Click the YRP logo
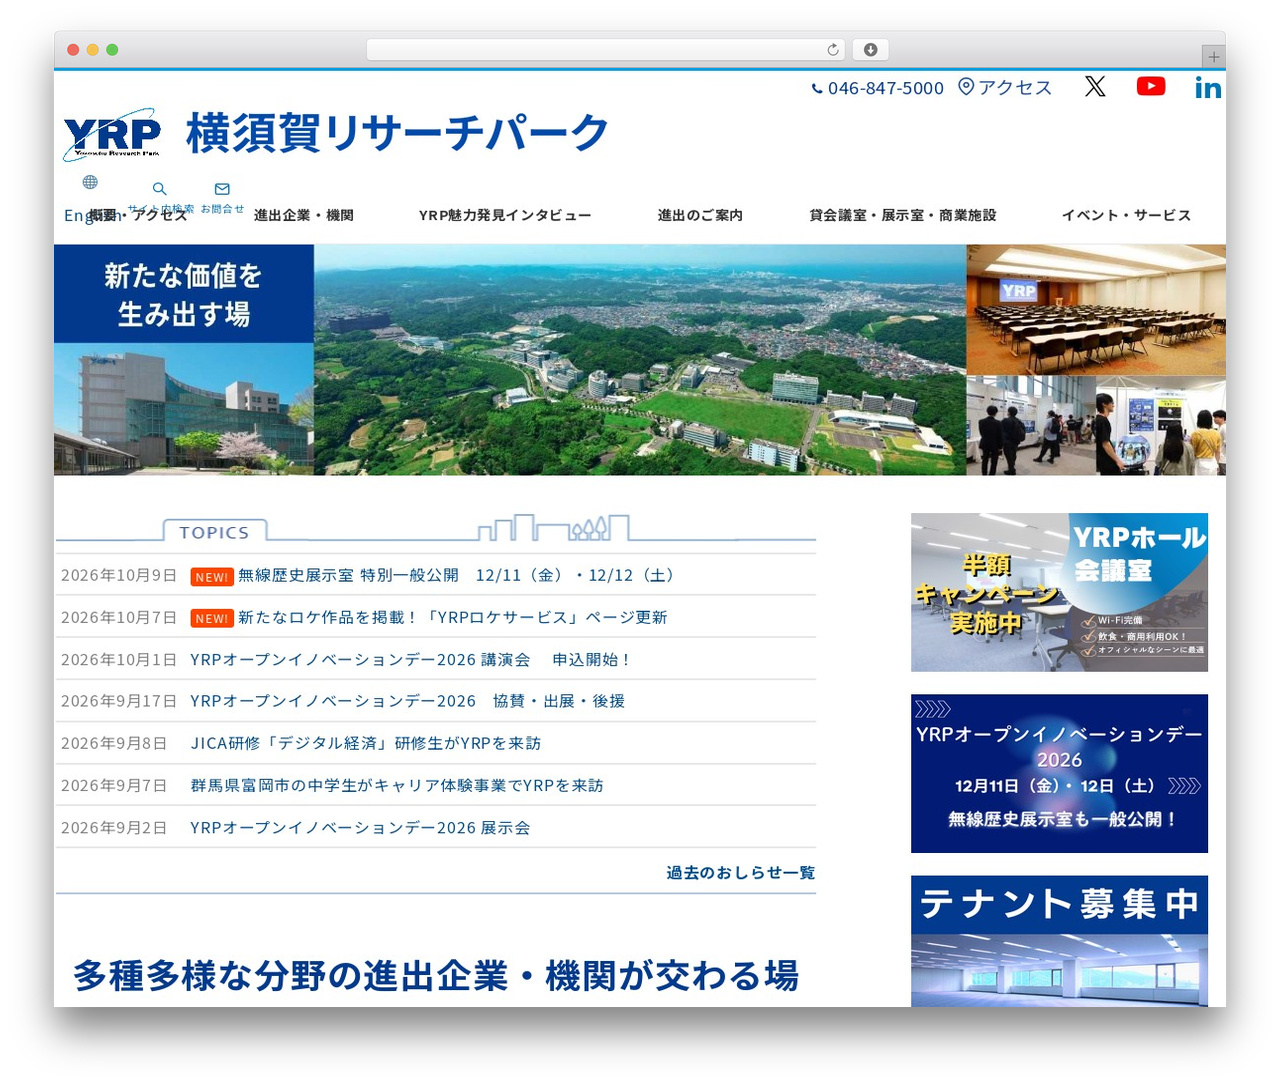The height and width of the screenshot is (1084, 1280). click(x=112, y=134)
